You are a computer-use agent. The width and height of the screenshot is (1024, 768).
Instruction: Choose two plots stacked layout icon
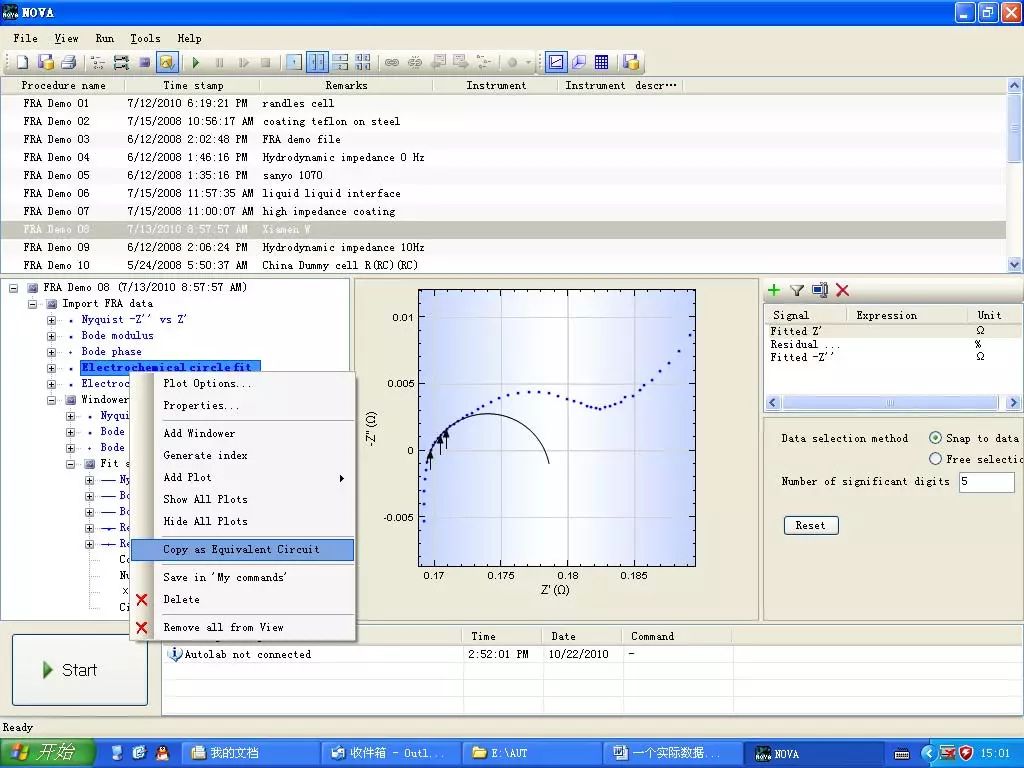[x=340, y=63]
